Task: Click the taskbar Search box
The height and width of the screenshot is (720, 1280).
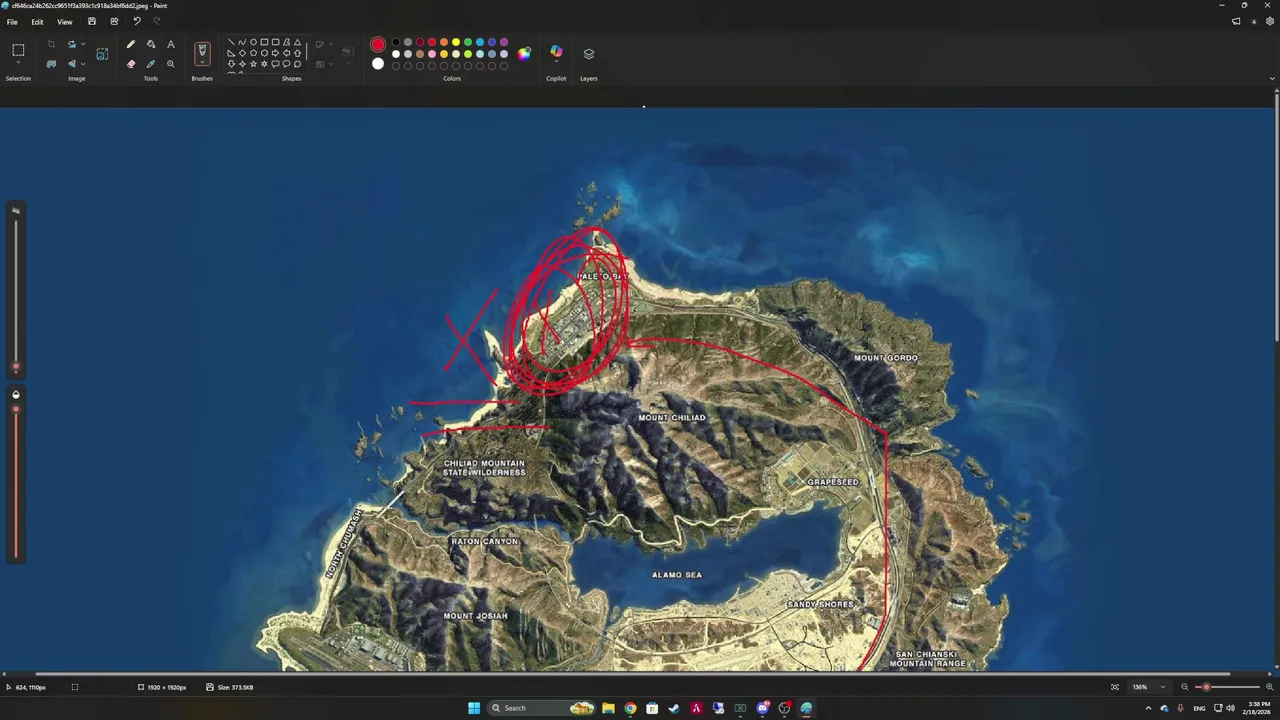Action: pos(542,708)
